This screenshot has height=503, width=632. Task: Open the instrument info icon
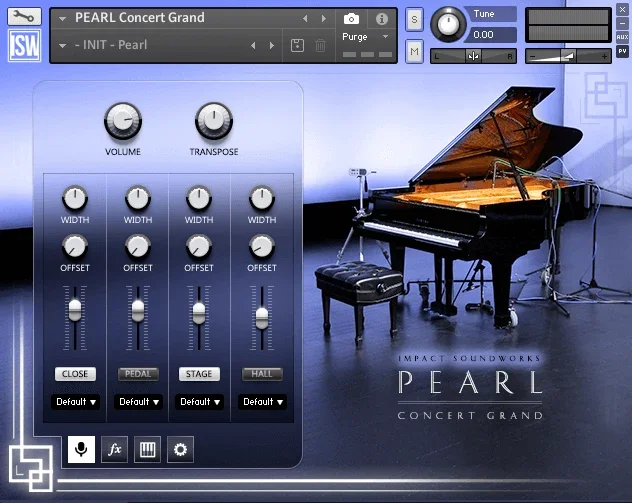382,19
